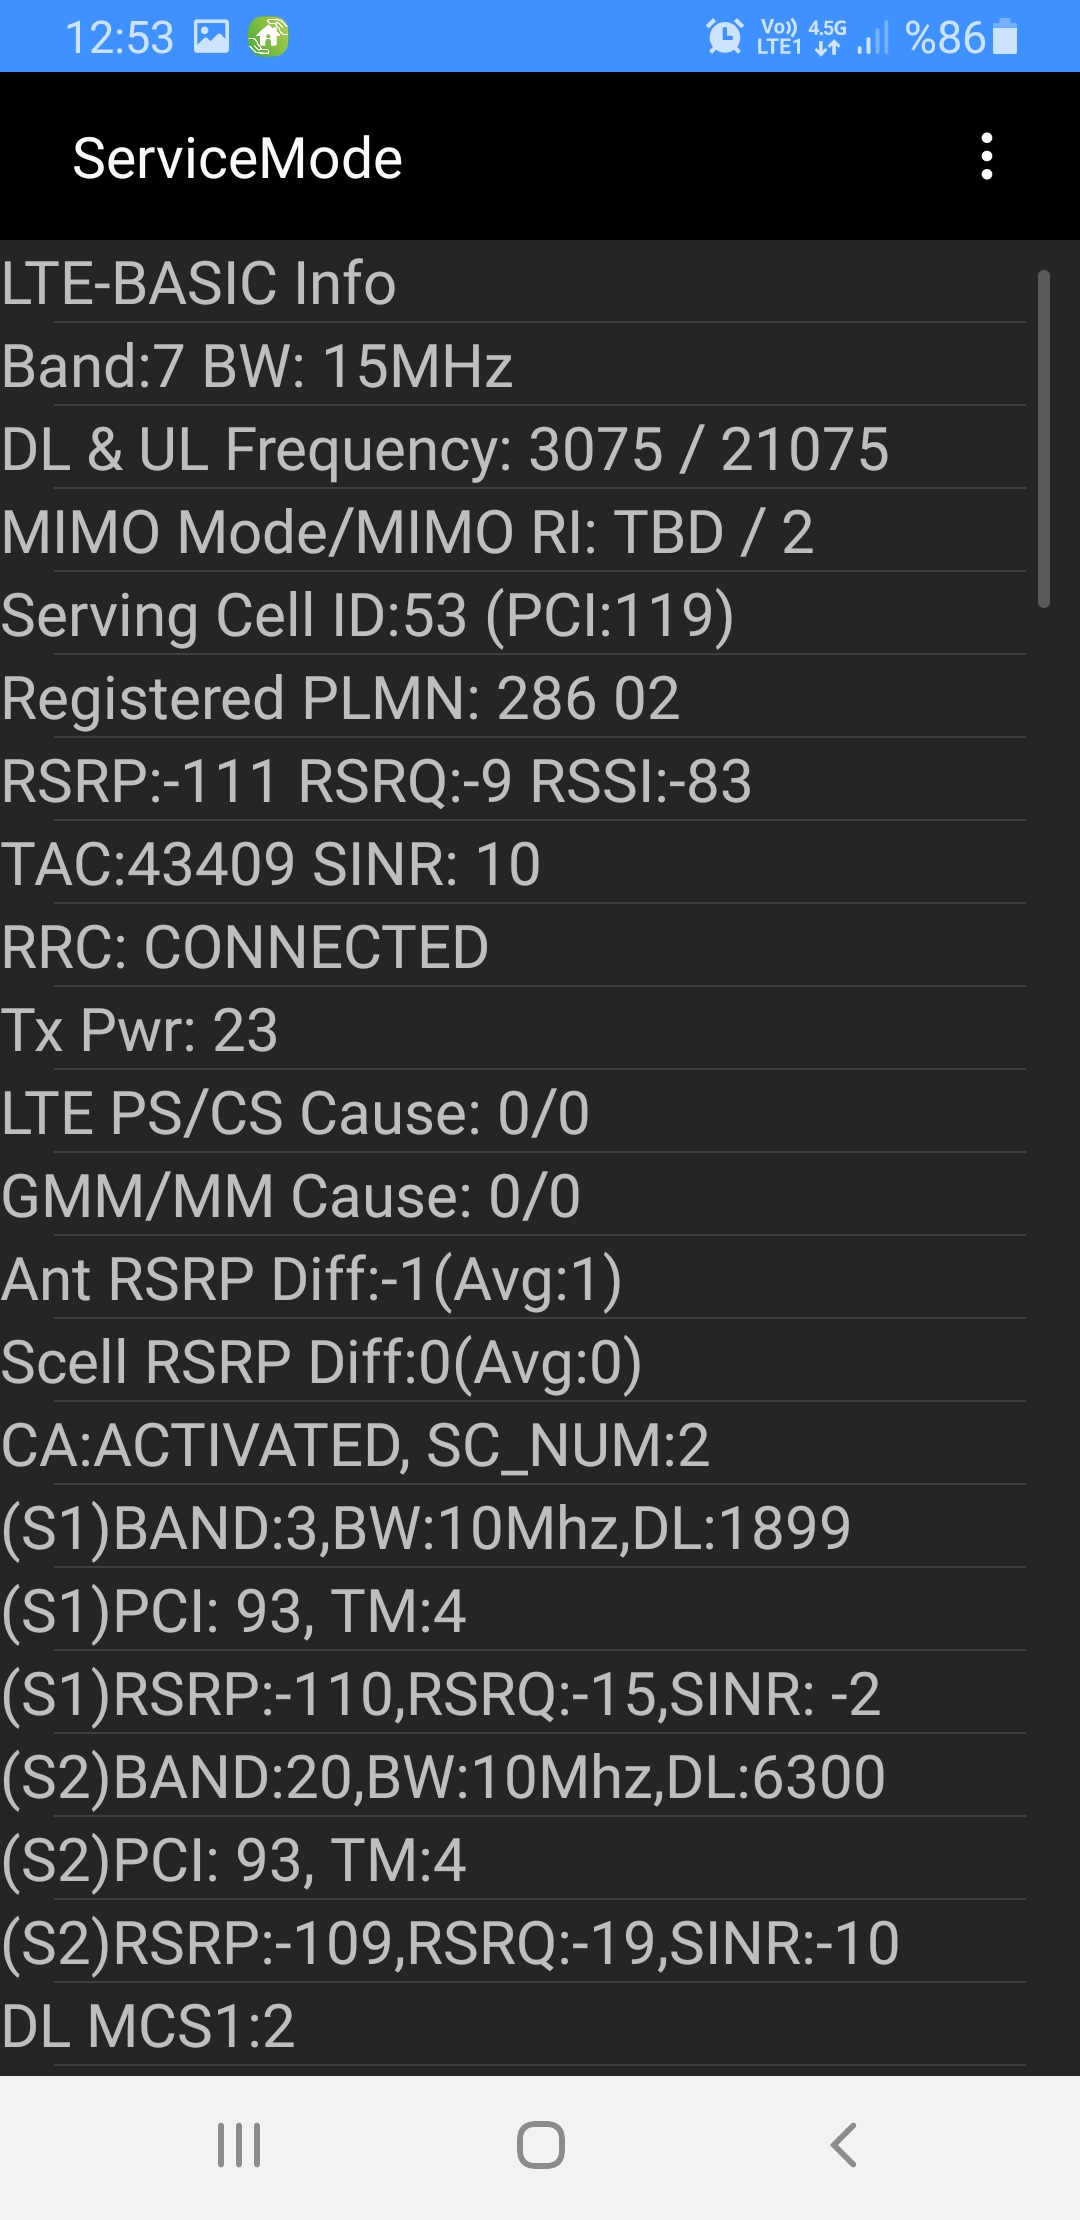This screenshot has height=2220, width=1080.
Task: Tap the signal strength bars icon
Action: (x=873, y=38)
